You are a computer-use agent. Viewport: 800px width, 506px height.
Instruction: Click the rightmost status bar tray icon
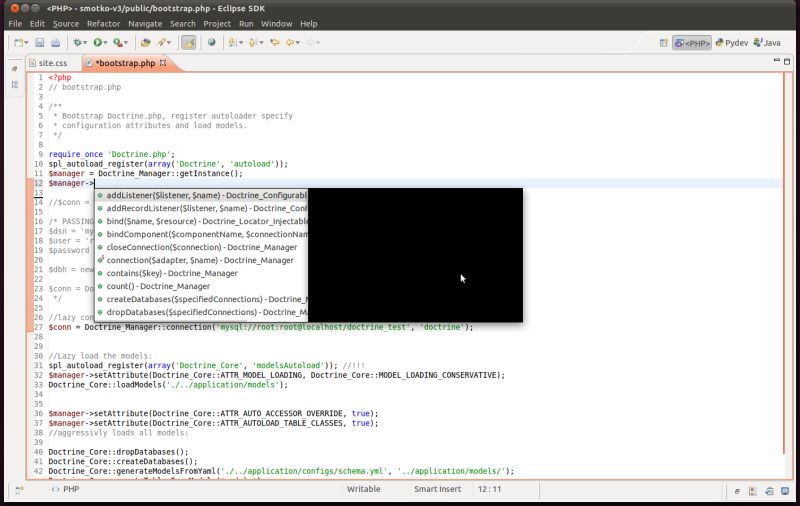pos(785,491)
